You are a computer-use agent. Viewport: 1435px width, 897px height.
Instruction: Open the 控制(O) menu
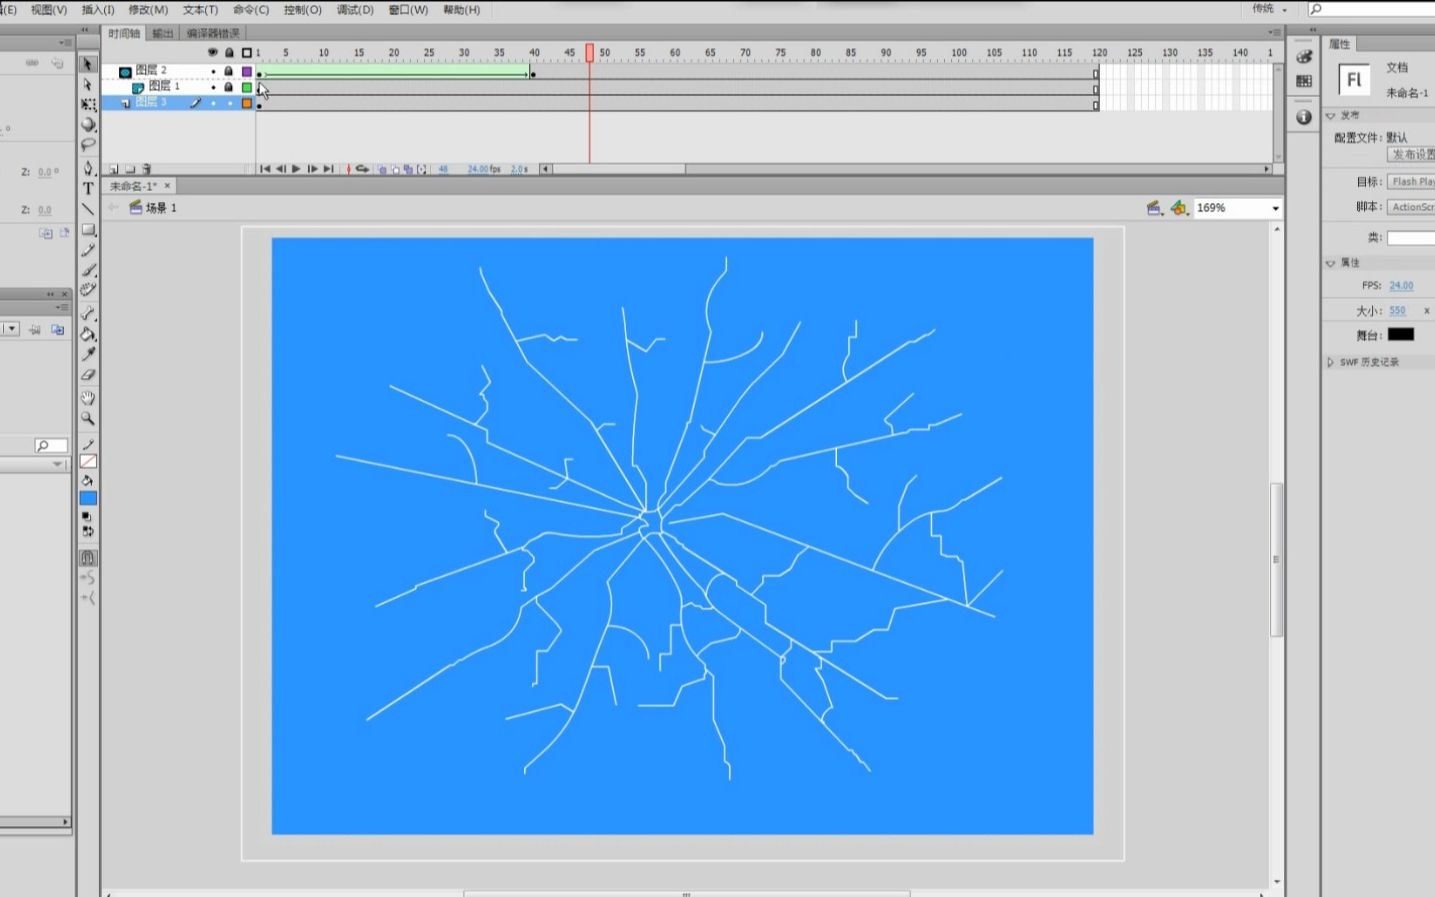click(303, 9)
